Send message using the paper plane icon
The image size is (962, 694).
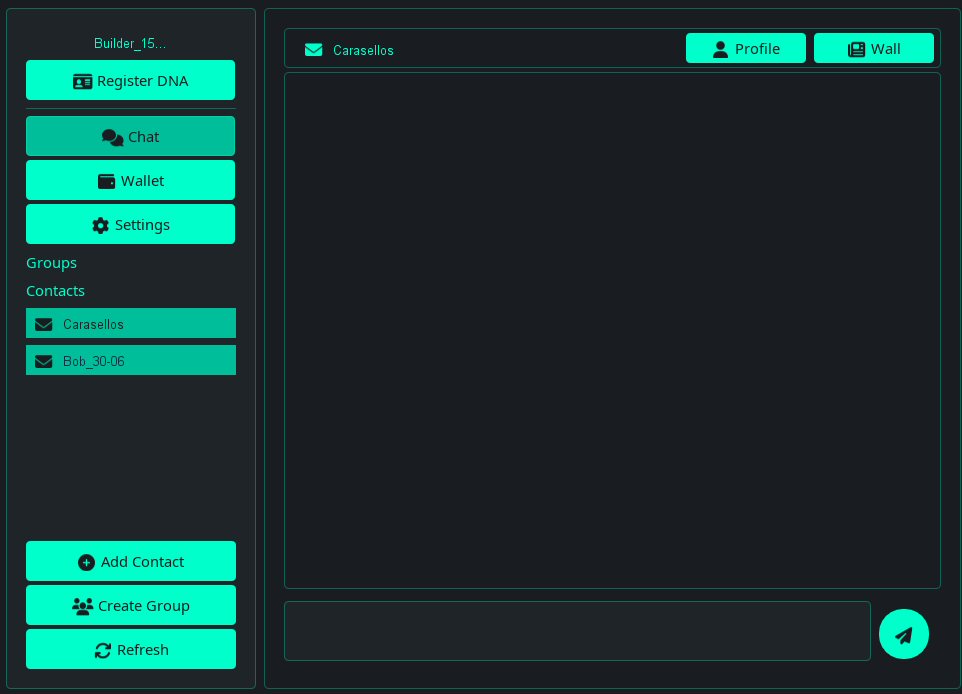[903, 634]
